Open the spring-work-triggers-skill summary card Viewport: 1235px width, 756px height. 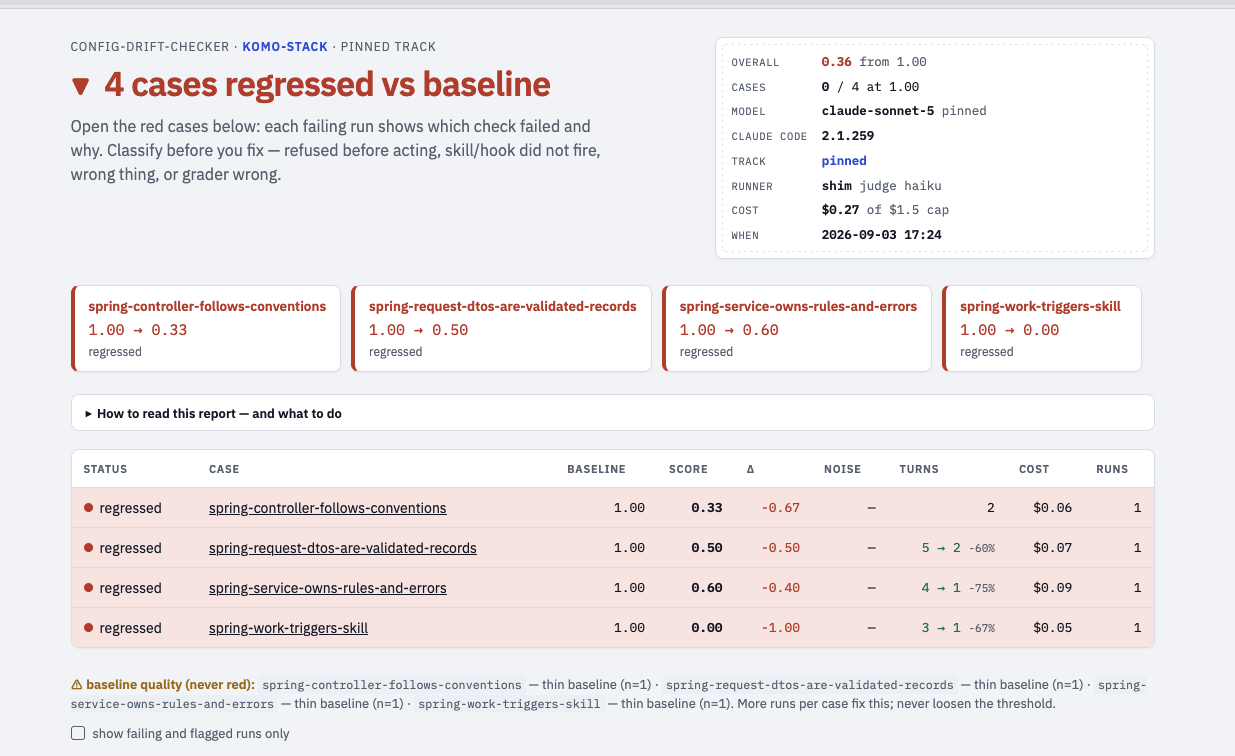click(x=1042, y=329)
